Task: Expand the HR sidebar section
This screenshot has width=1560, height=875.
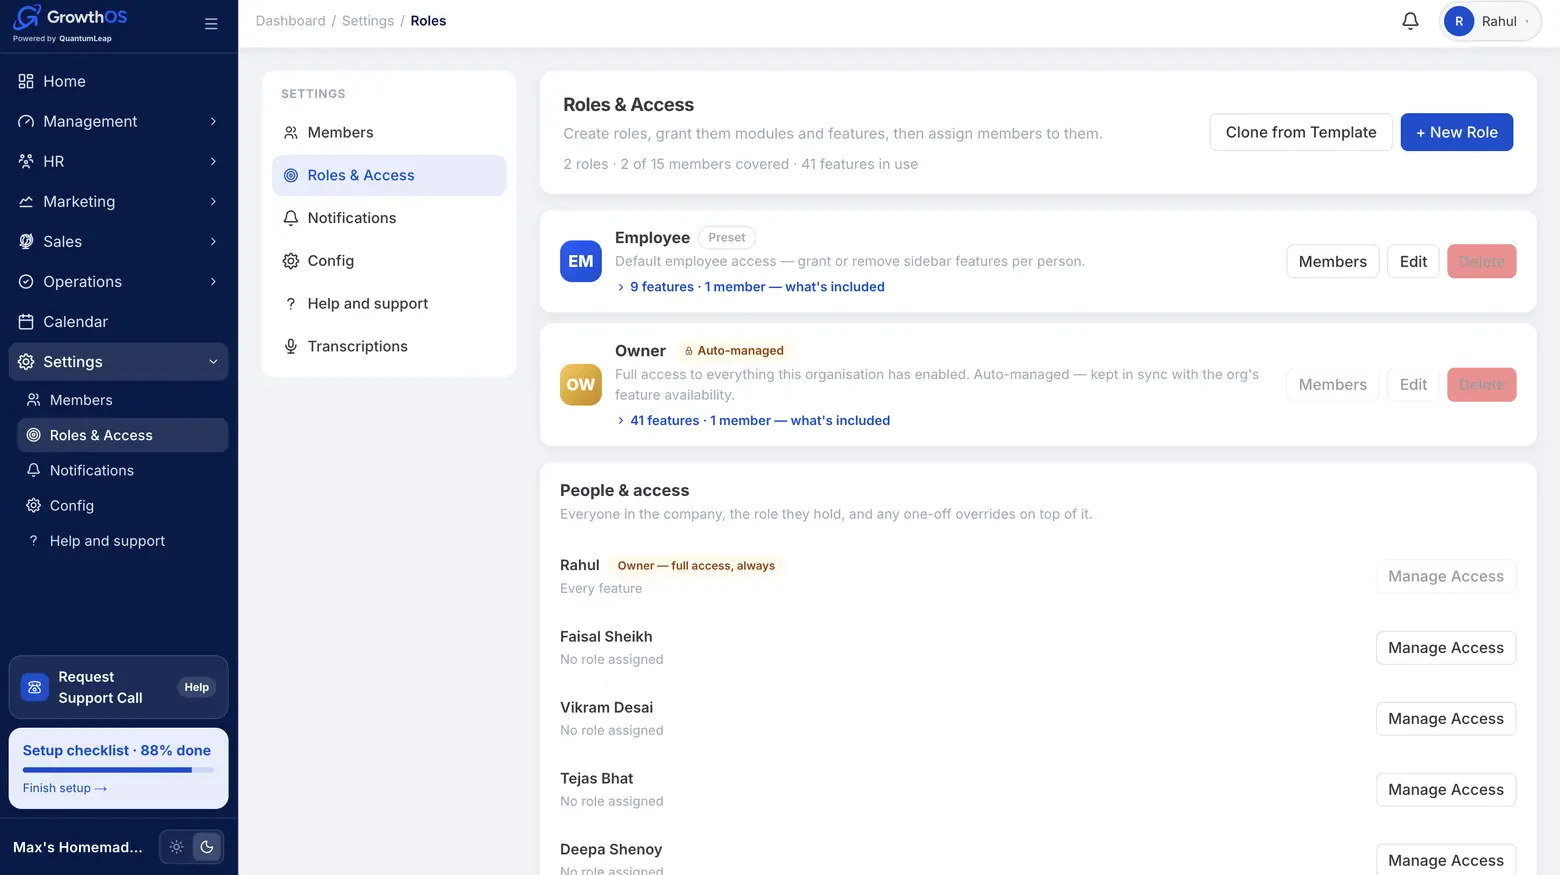Action: click(x=118, y=161)
